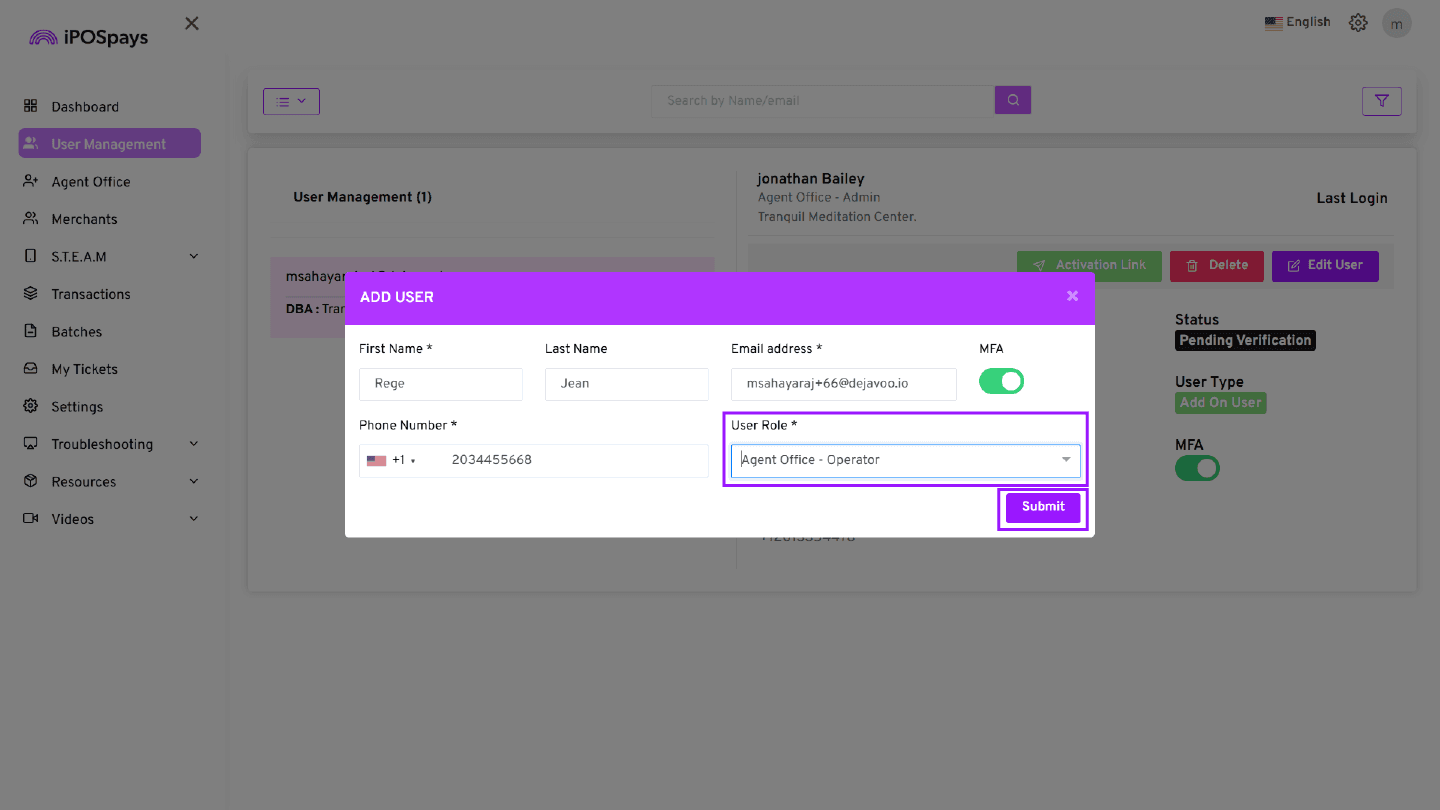Click the My Tickets inbox icon
The width and height of the screenshot is (1440, 810).
(31, 369)
